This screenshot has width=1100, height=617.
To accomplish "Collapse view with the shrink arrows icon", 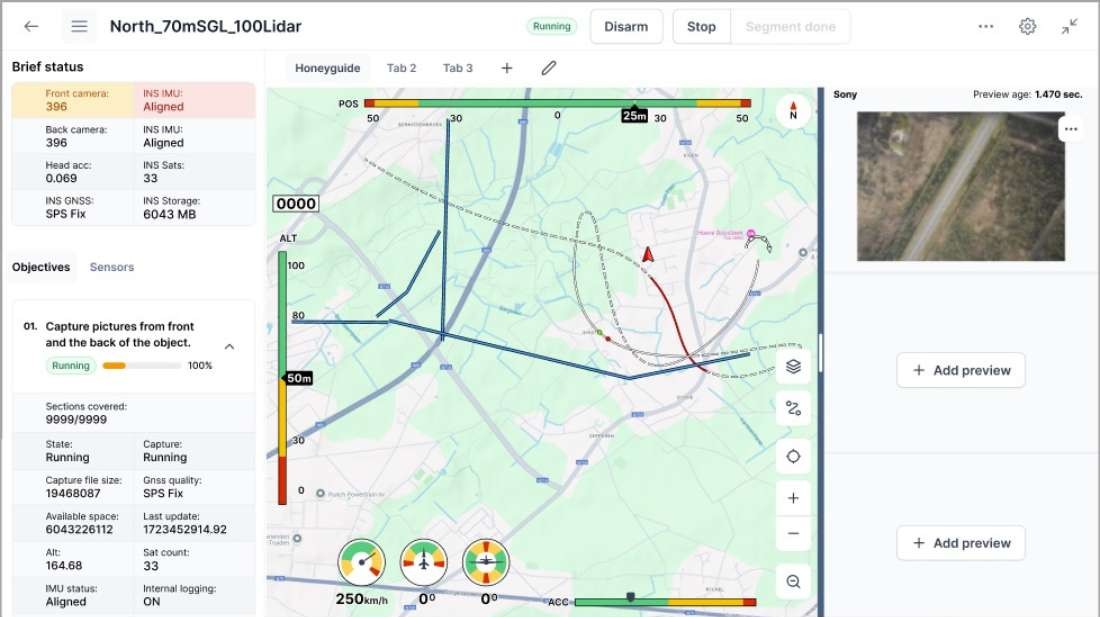I will pos(1069,27).
